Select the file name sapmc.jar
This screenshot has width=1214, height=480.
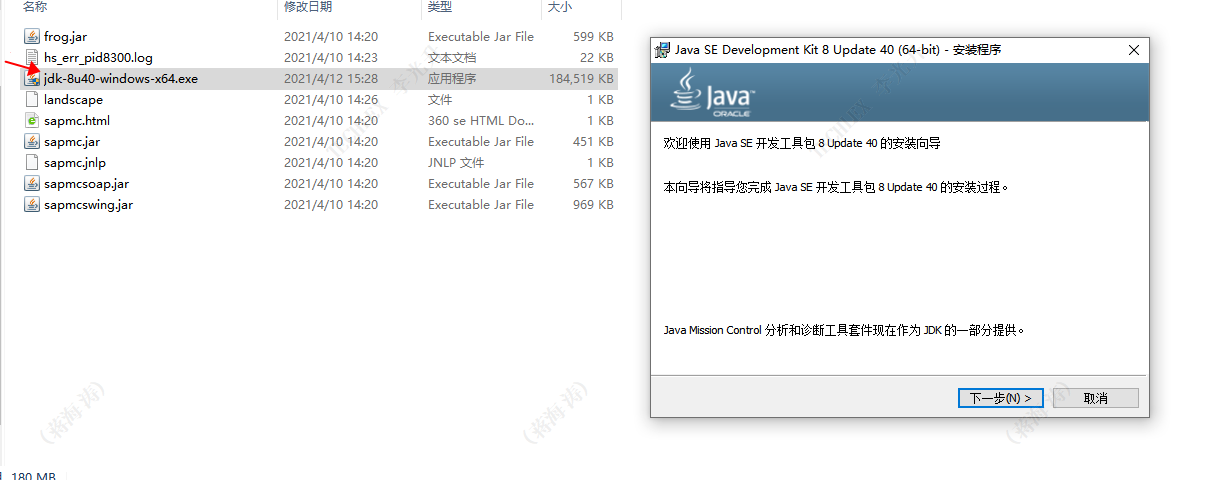(x=72, y=142)
